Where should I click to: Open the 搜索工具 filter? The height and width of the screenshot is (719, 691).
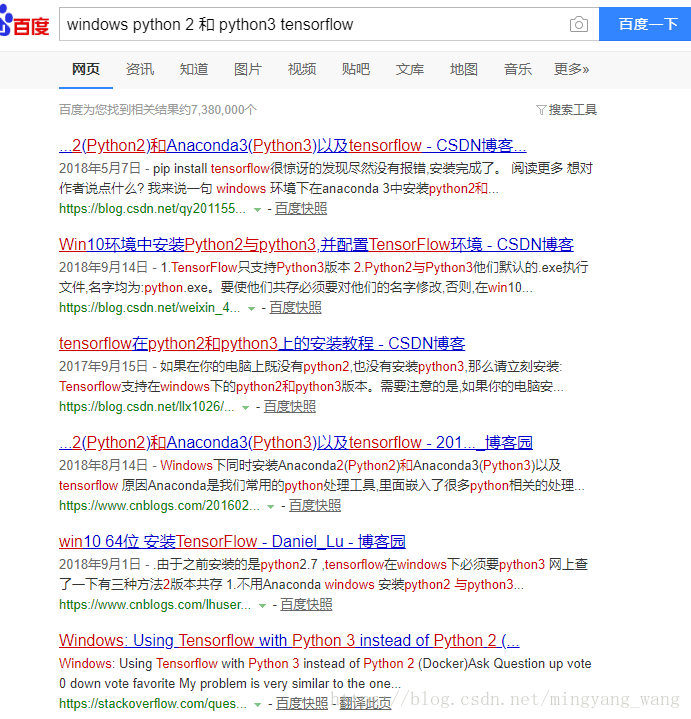coord(567,110)
